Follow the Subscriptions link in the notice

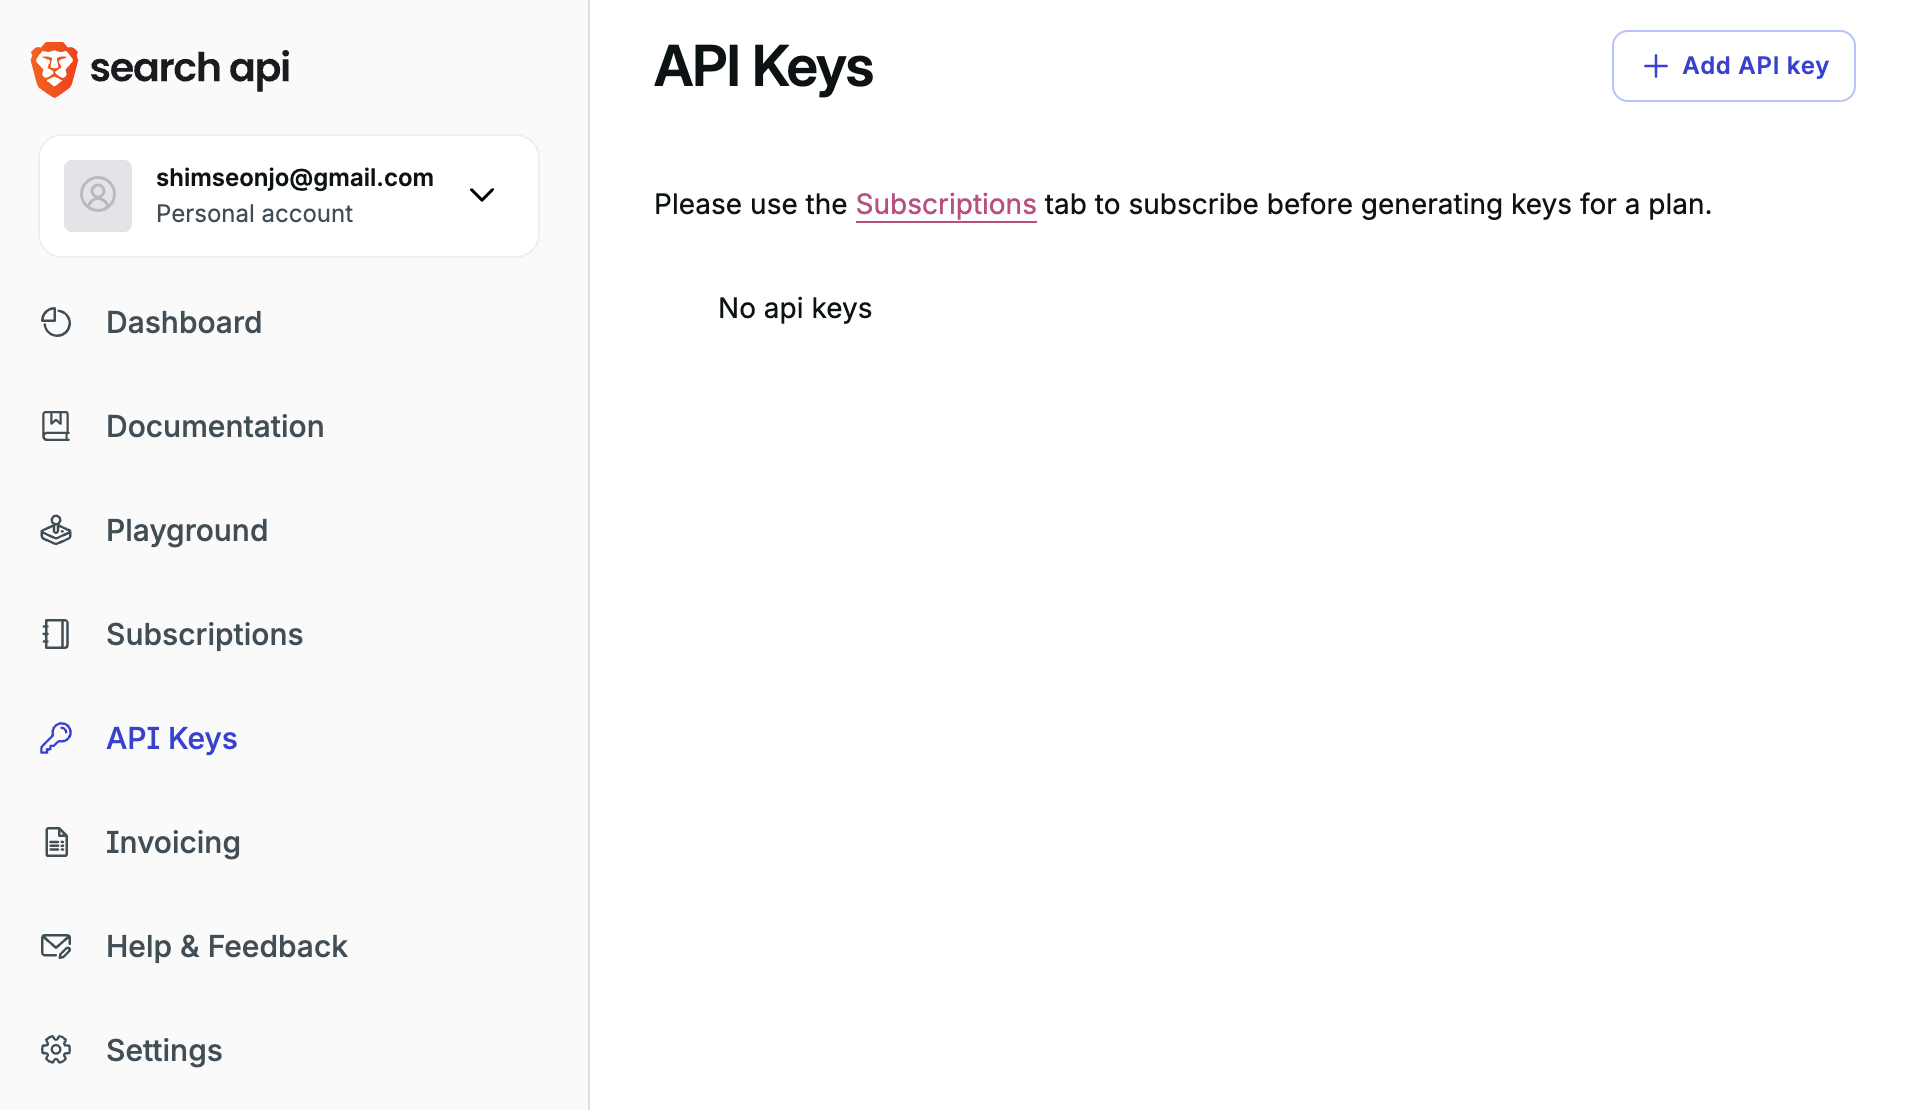[x=945, y=204]
